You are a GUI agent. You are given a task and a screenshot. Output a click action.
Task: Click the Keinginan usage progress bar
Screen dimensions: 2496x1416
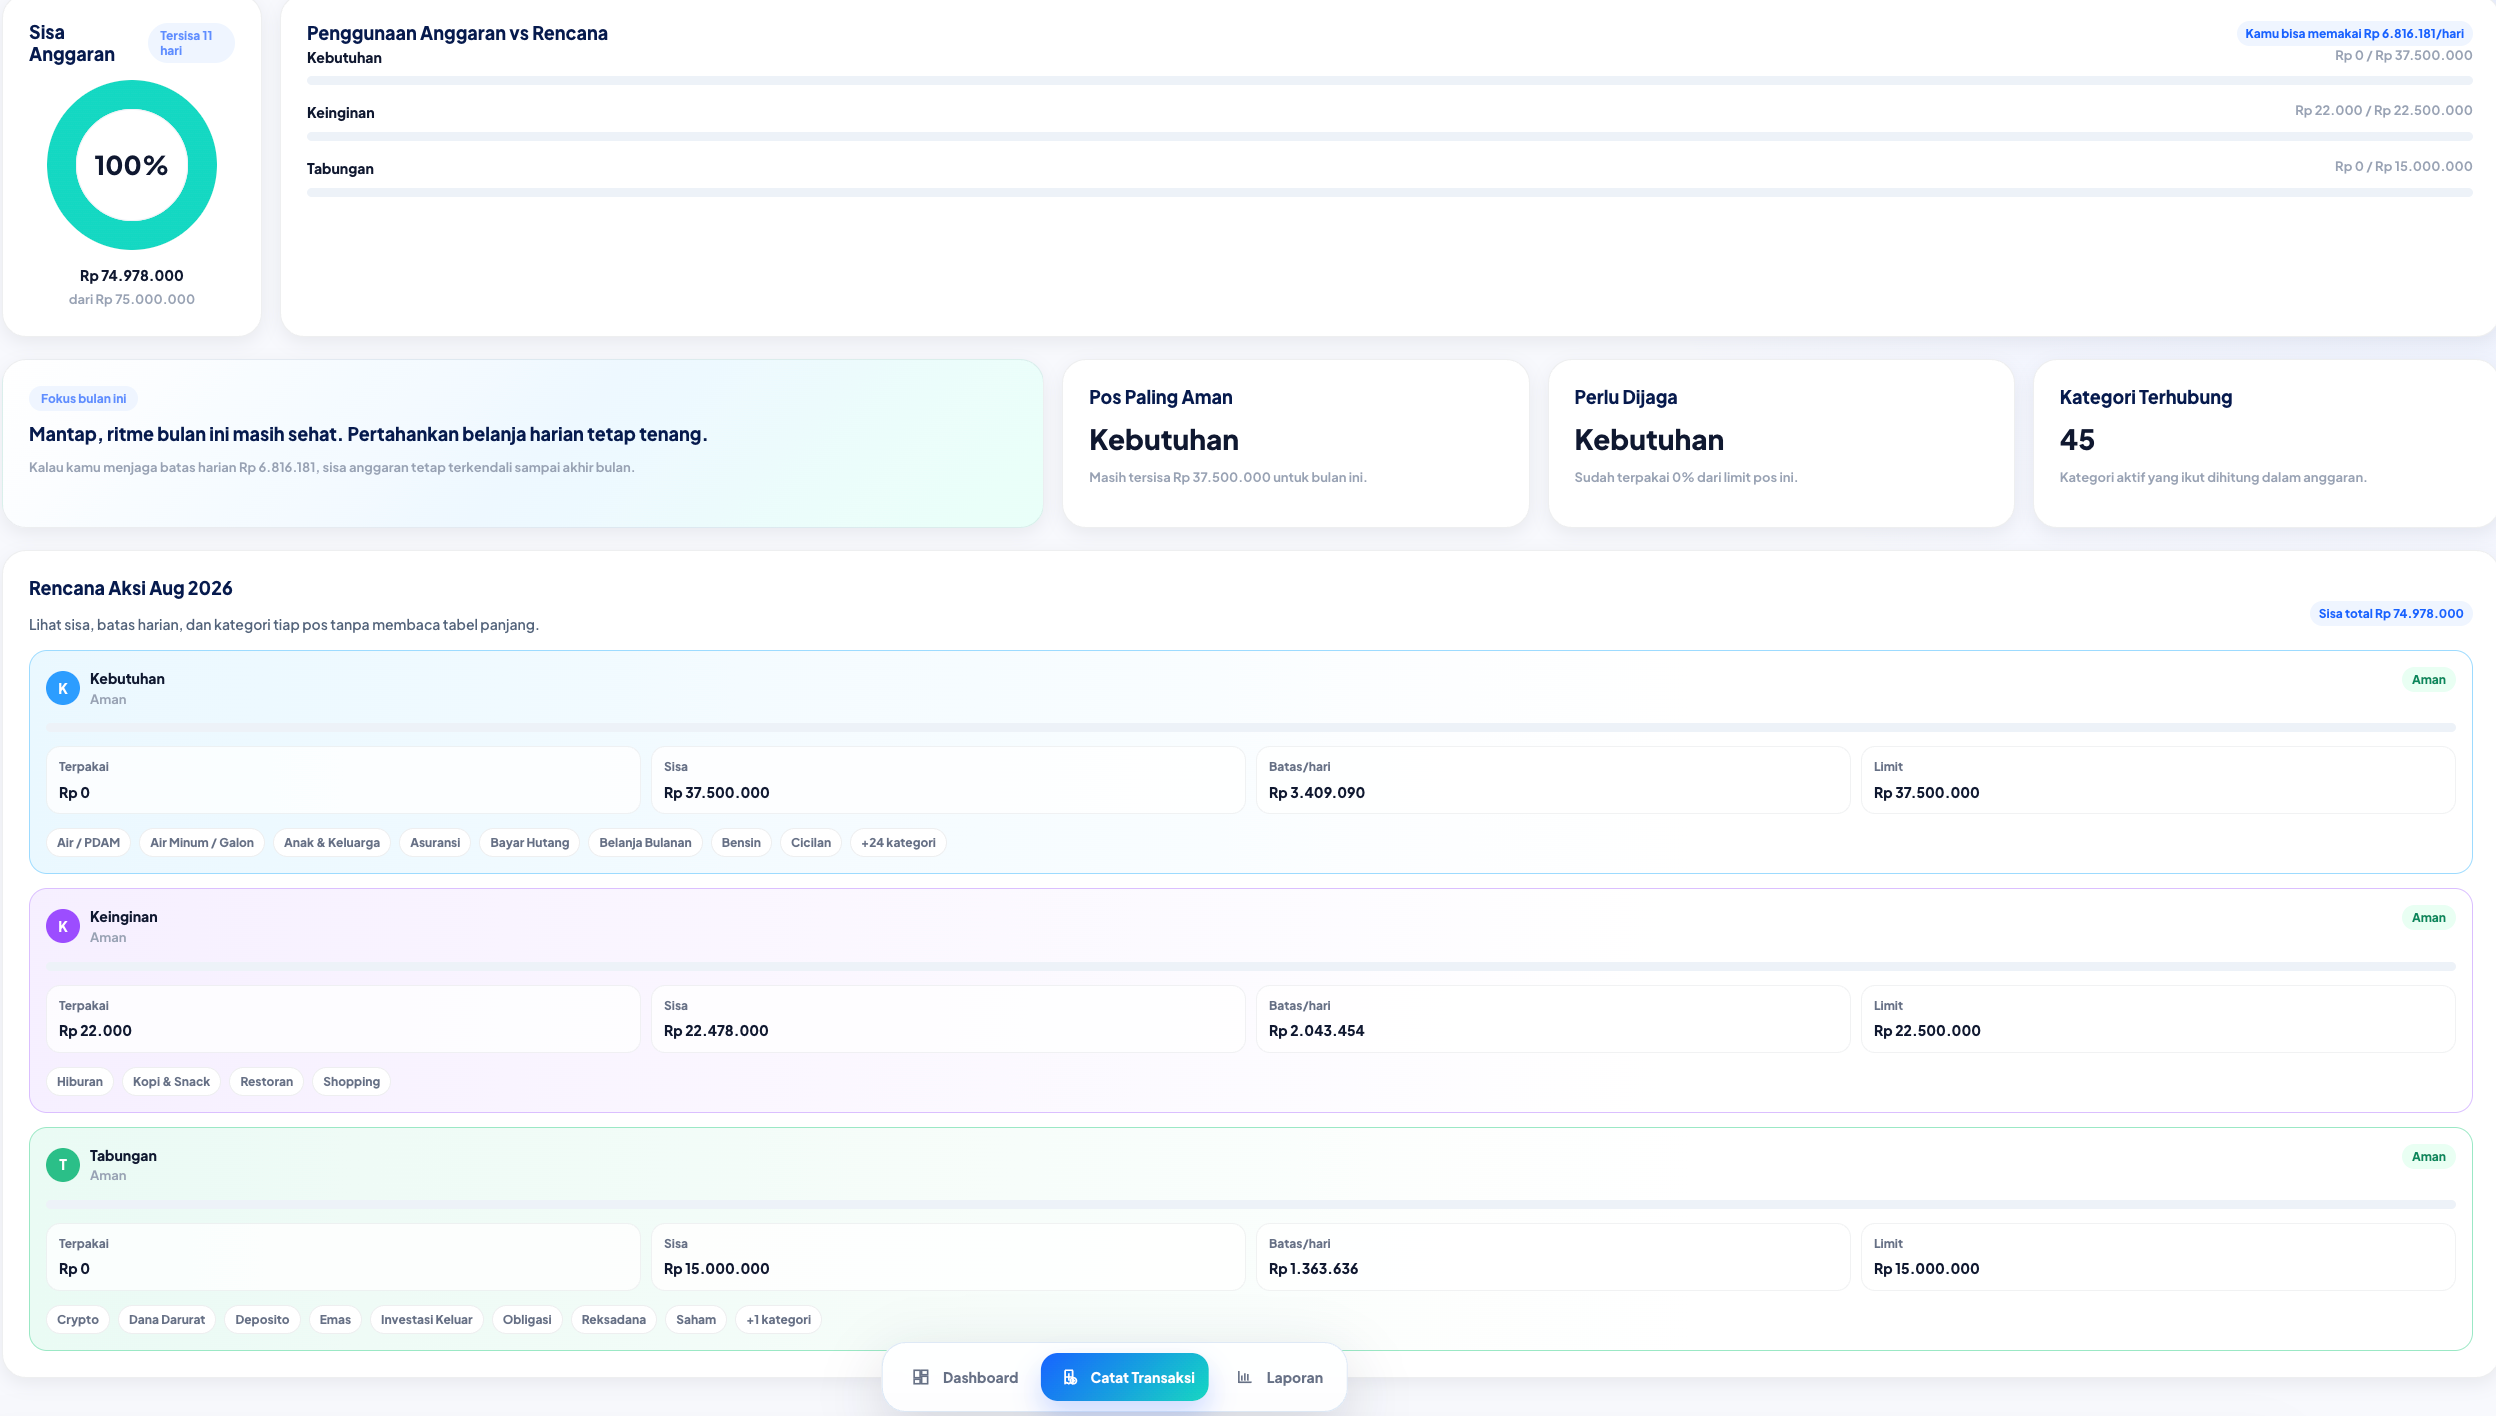coord(1389,136)
